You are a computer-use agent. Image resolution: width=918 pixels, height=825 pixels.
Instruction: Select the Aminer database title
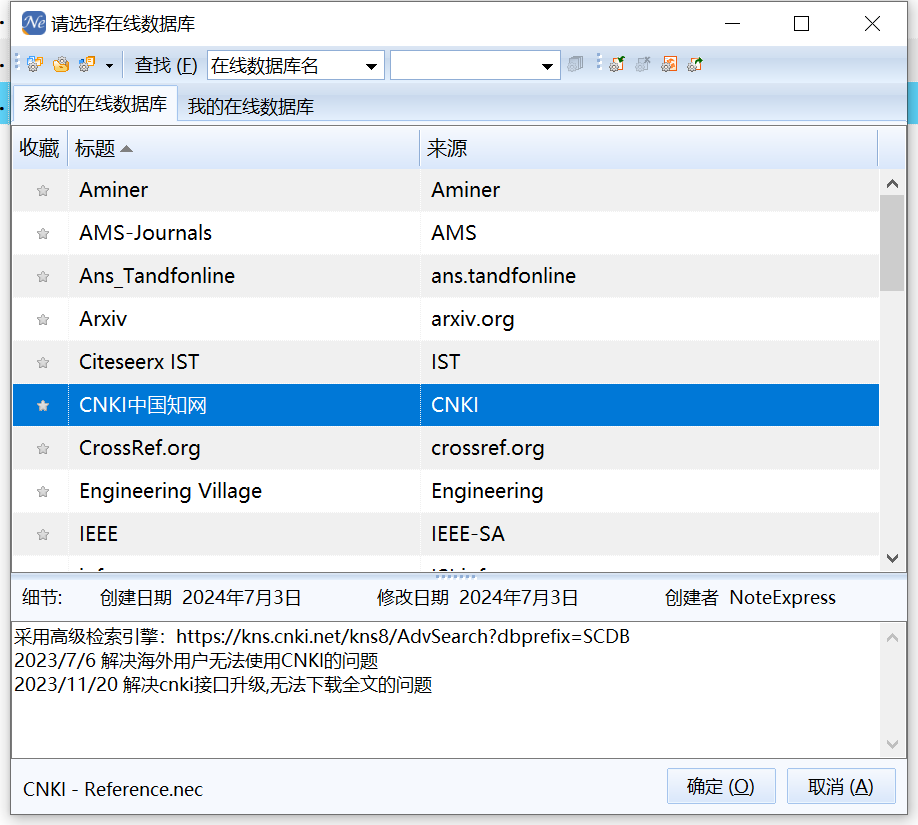click(114, 190)
